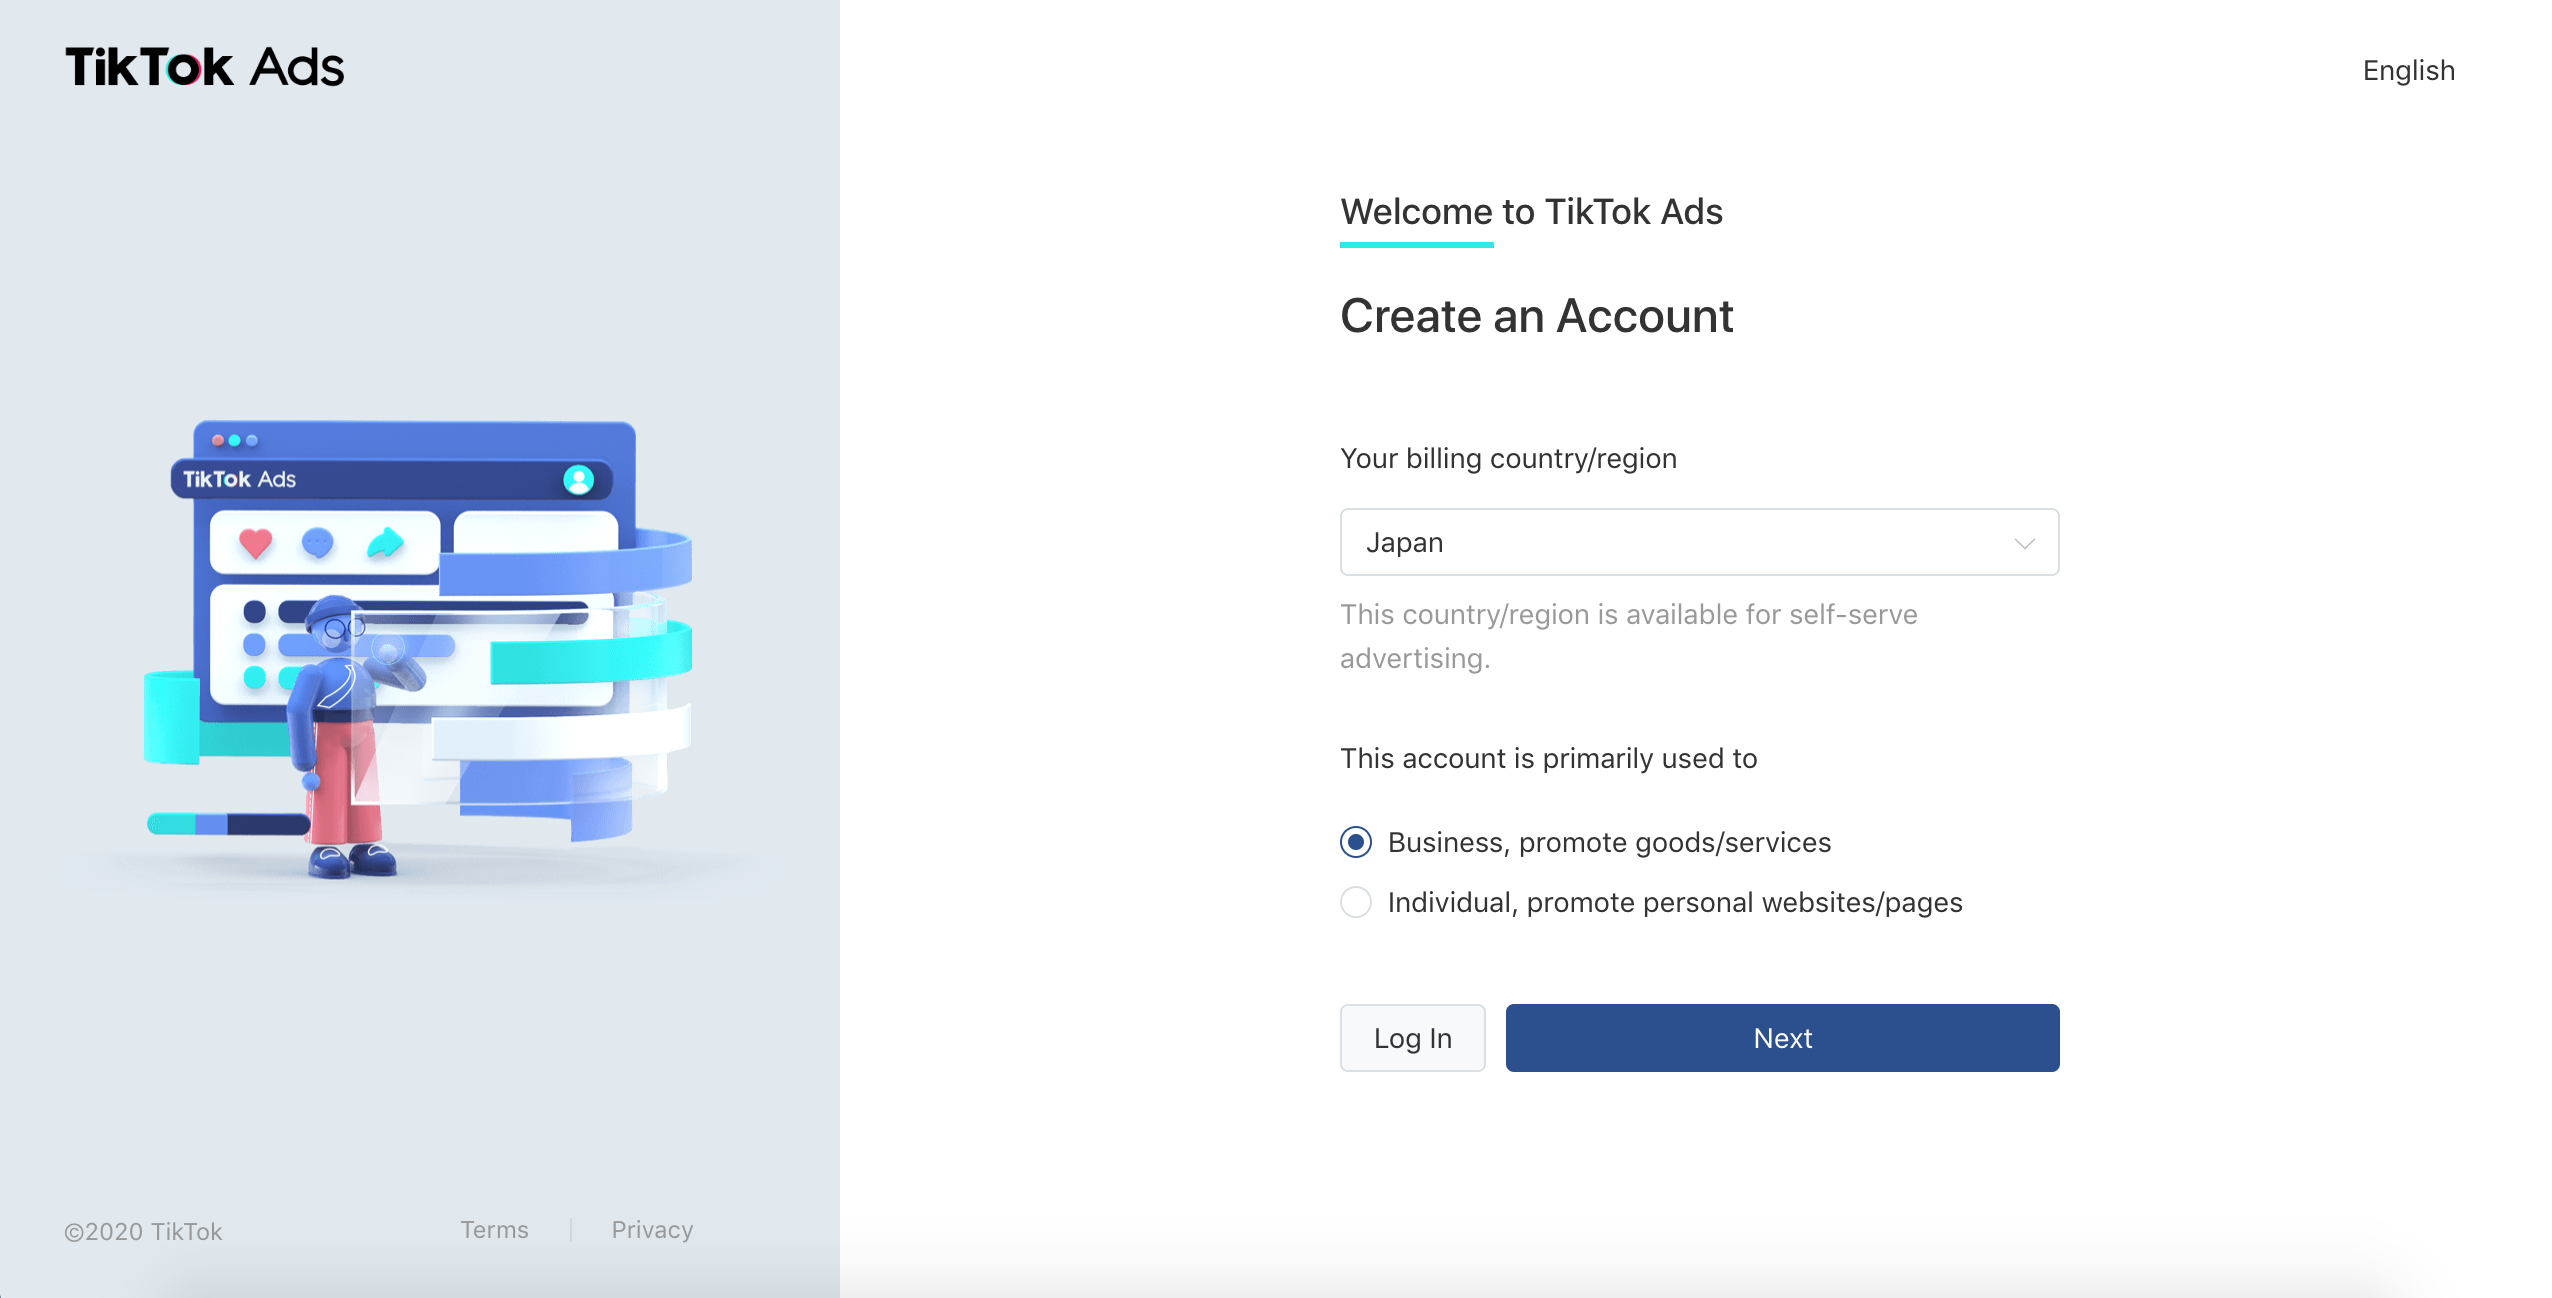
Task: Click This account is primarily used to label
Action: [1548, 758]
